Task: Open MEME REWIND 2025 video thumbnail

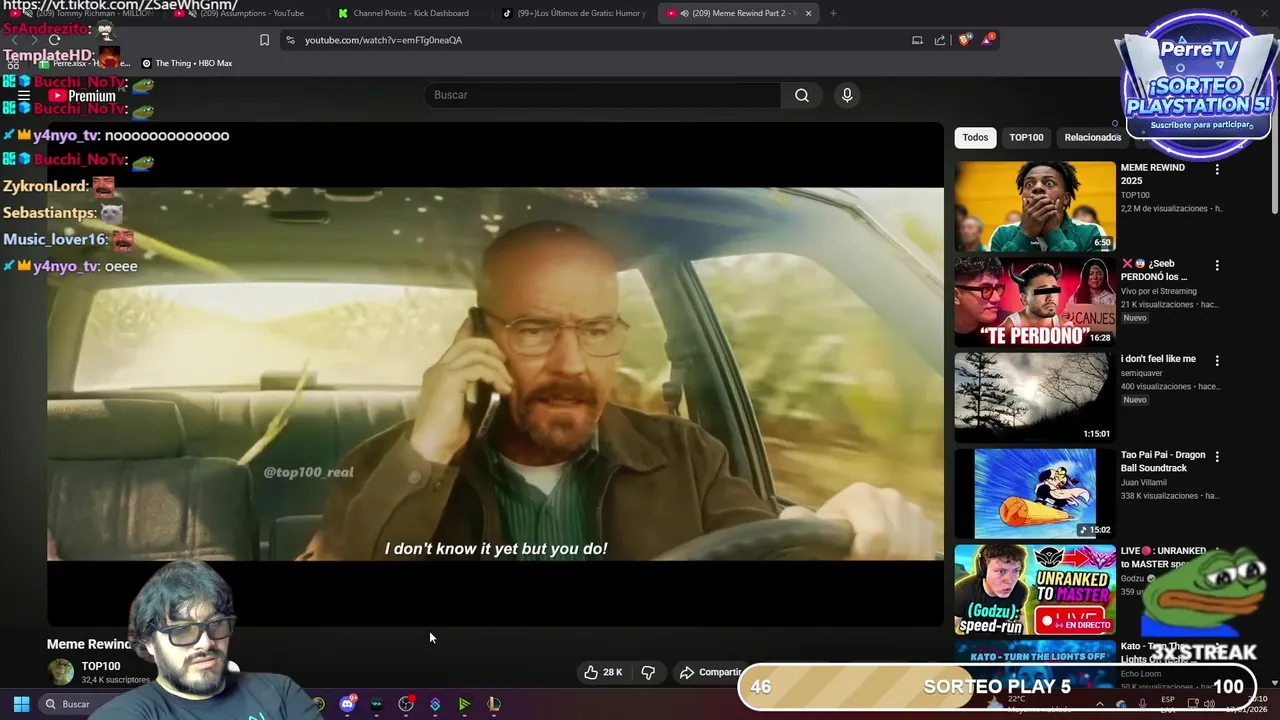Action: point(1034,206)
